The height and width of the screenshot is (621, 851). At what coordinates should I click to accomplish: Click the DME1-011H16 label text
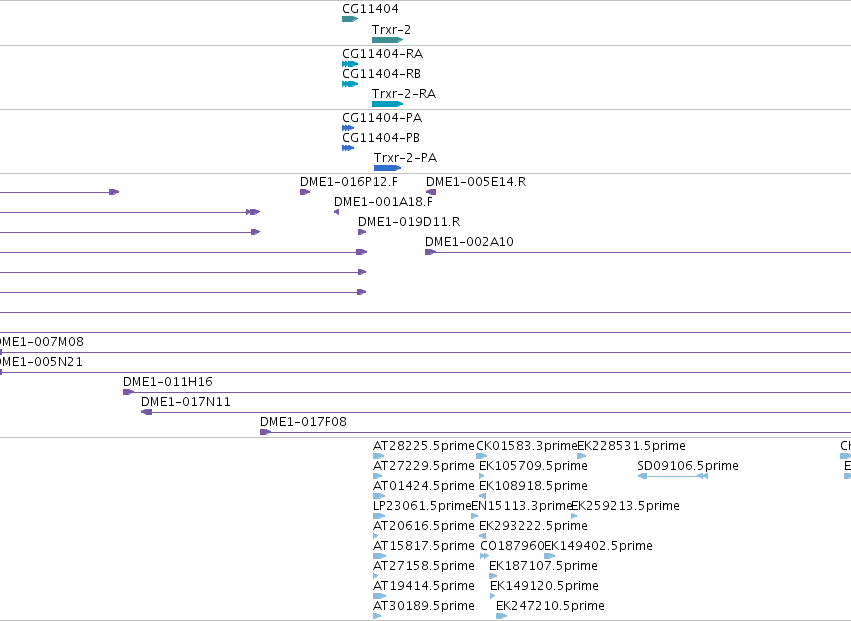(168, 382)
